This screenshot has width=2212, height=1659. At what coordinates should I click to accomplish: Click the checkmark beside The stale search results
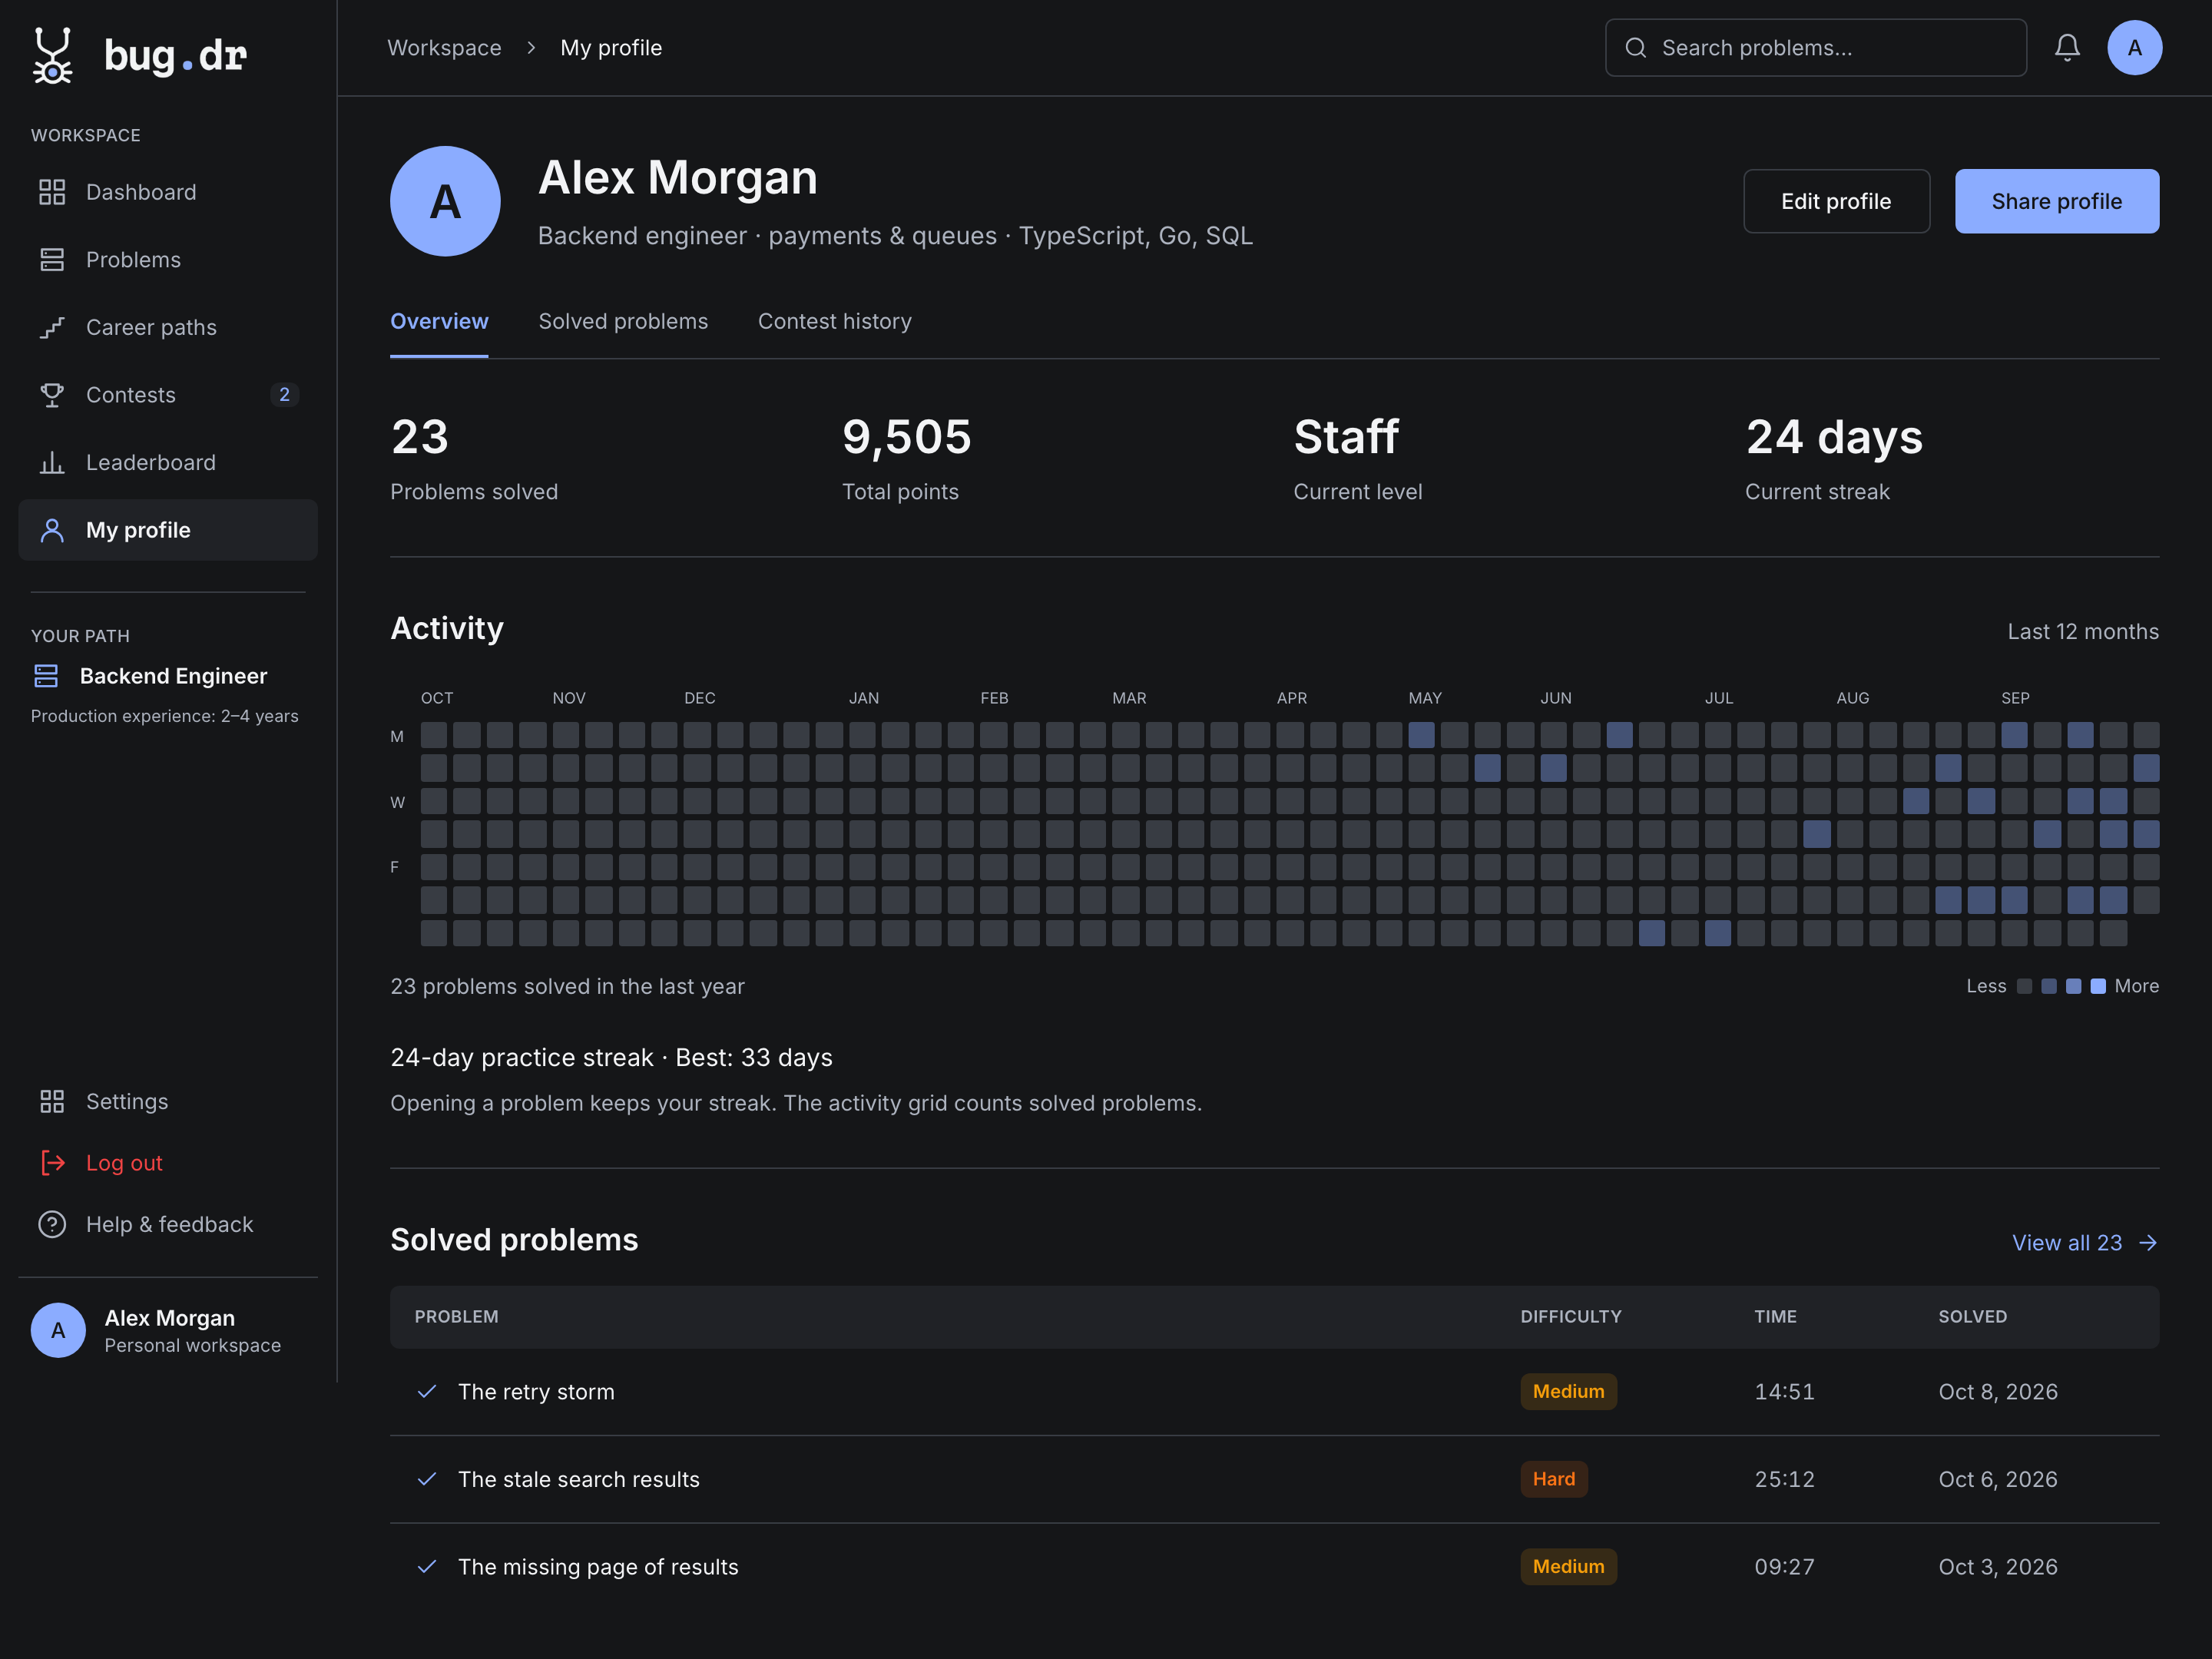(427, 1479)
